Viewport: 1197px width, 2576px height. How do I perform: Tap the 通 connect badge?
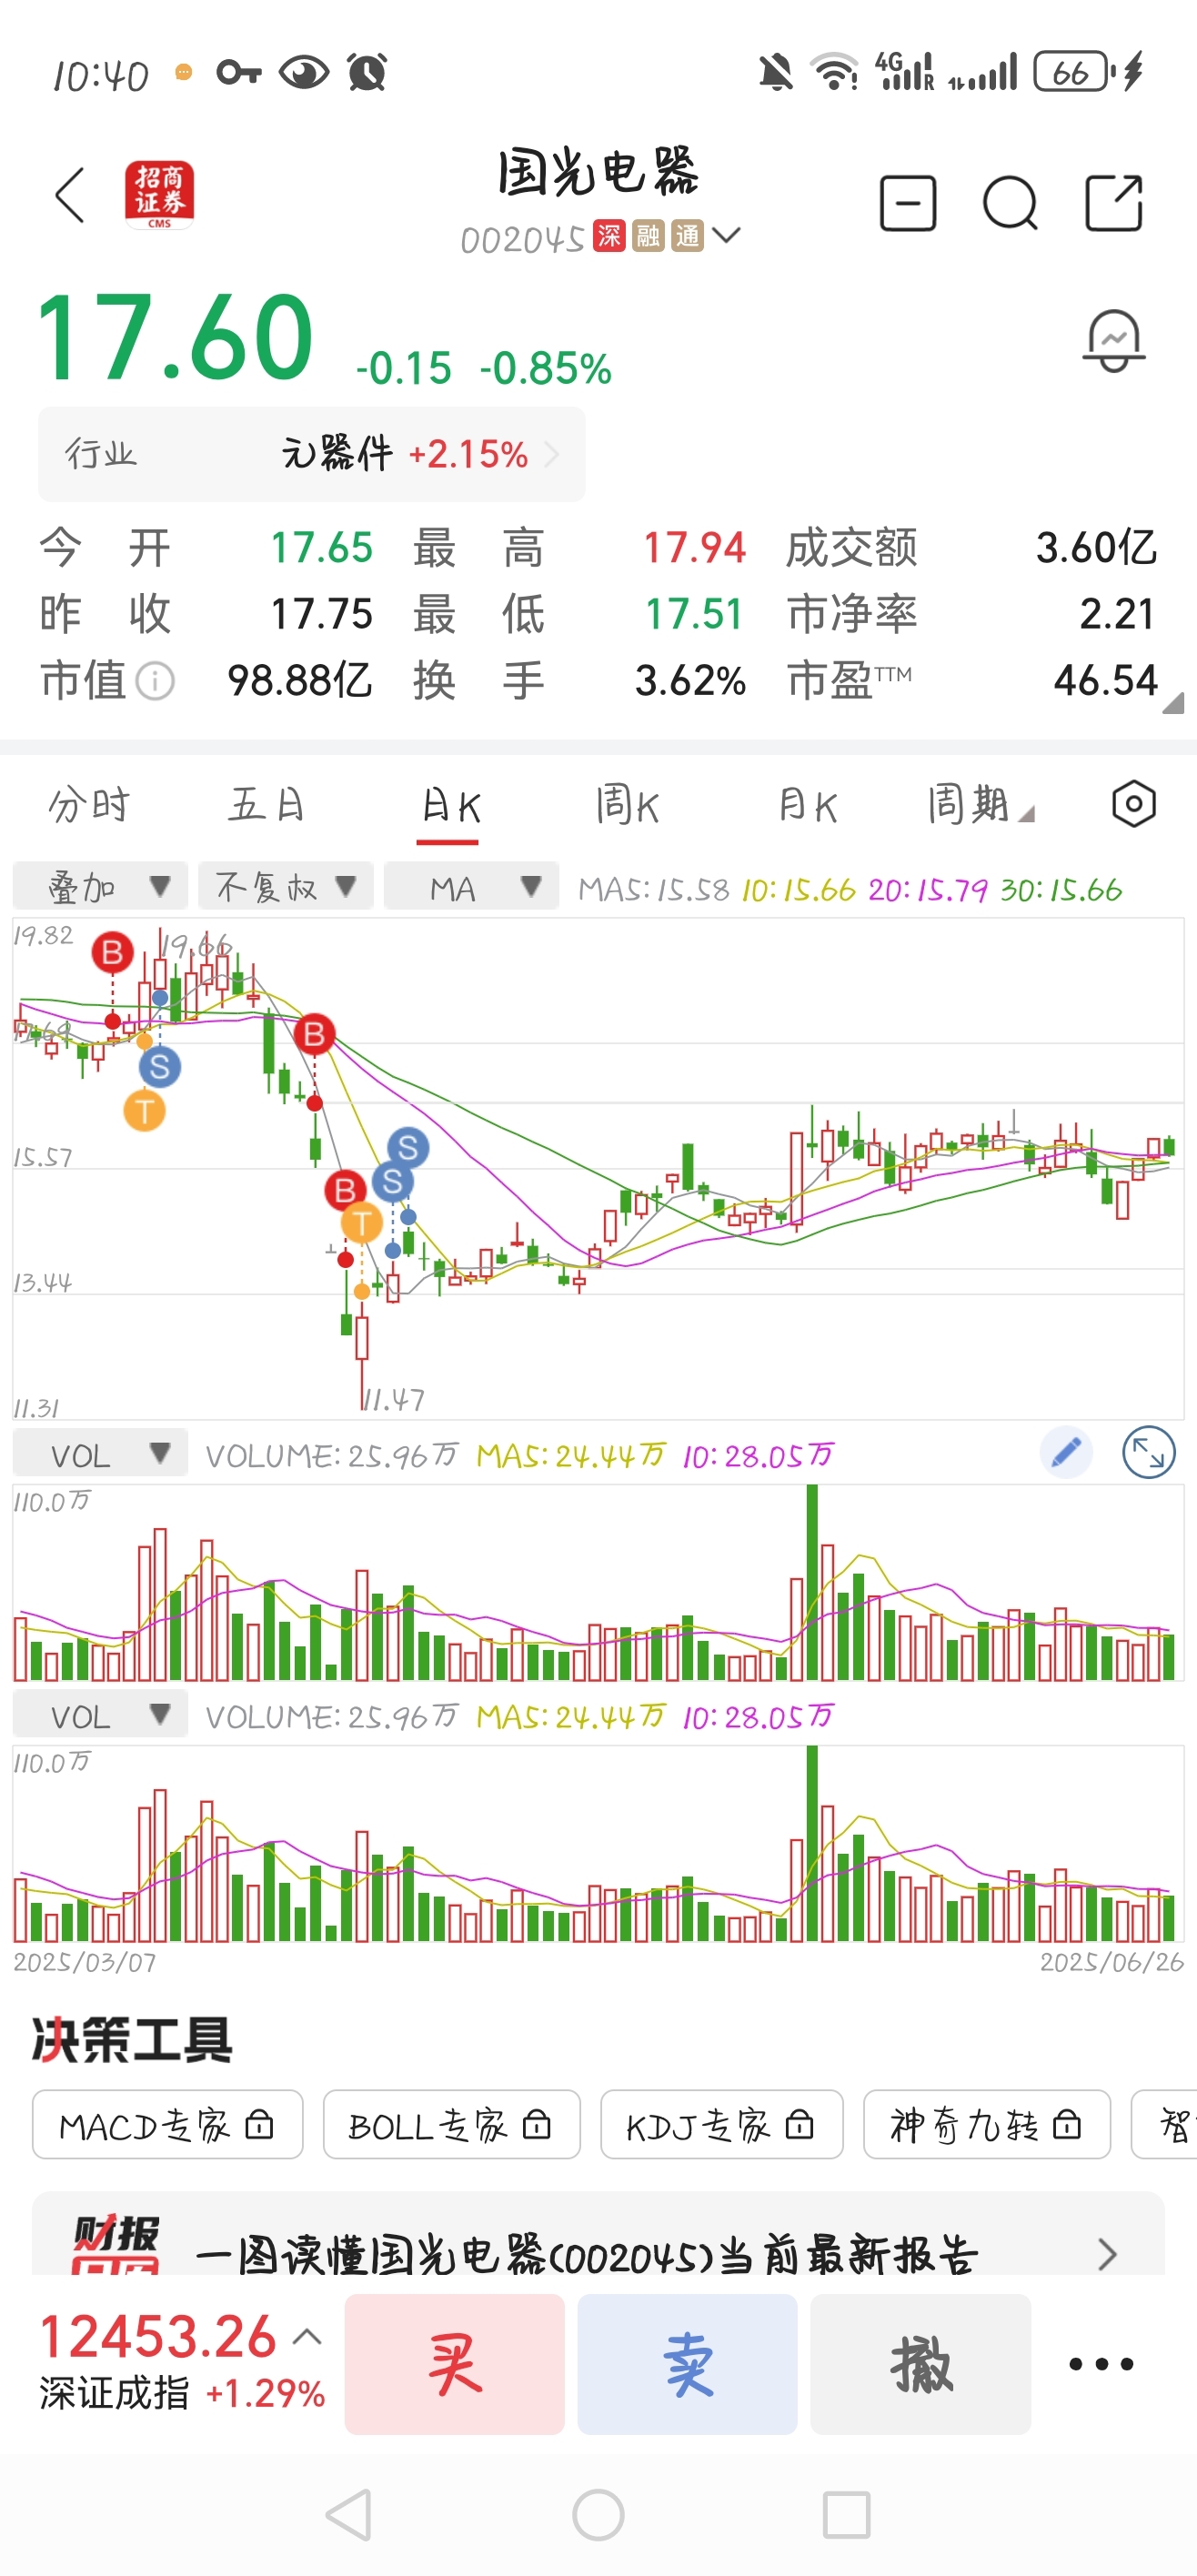point(687,236)
